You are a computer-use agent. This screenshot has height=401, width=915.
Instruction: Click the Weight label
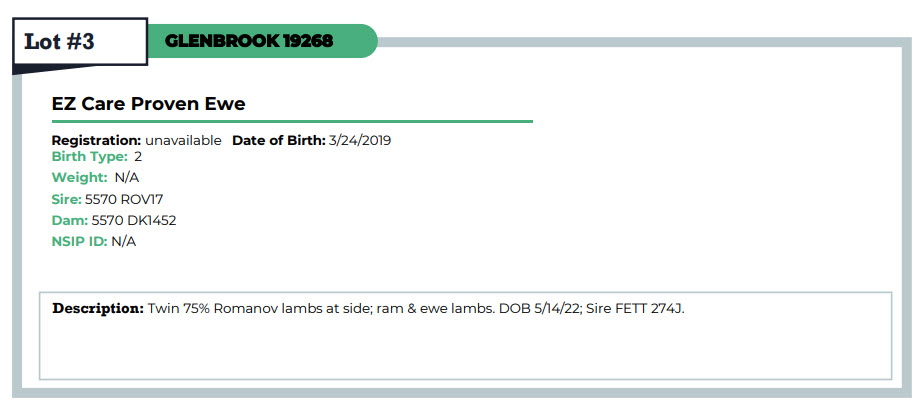point(79,178)
